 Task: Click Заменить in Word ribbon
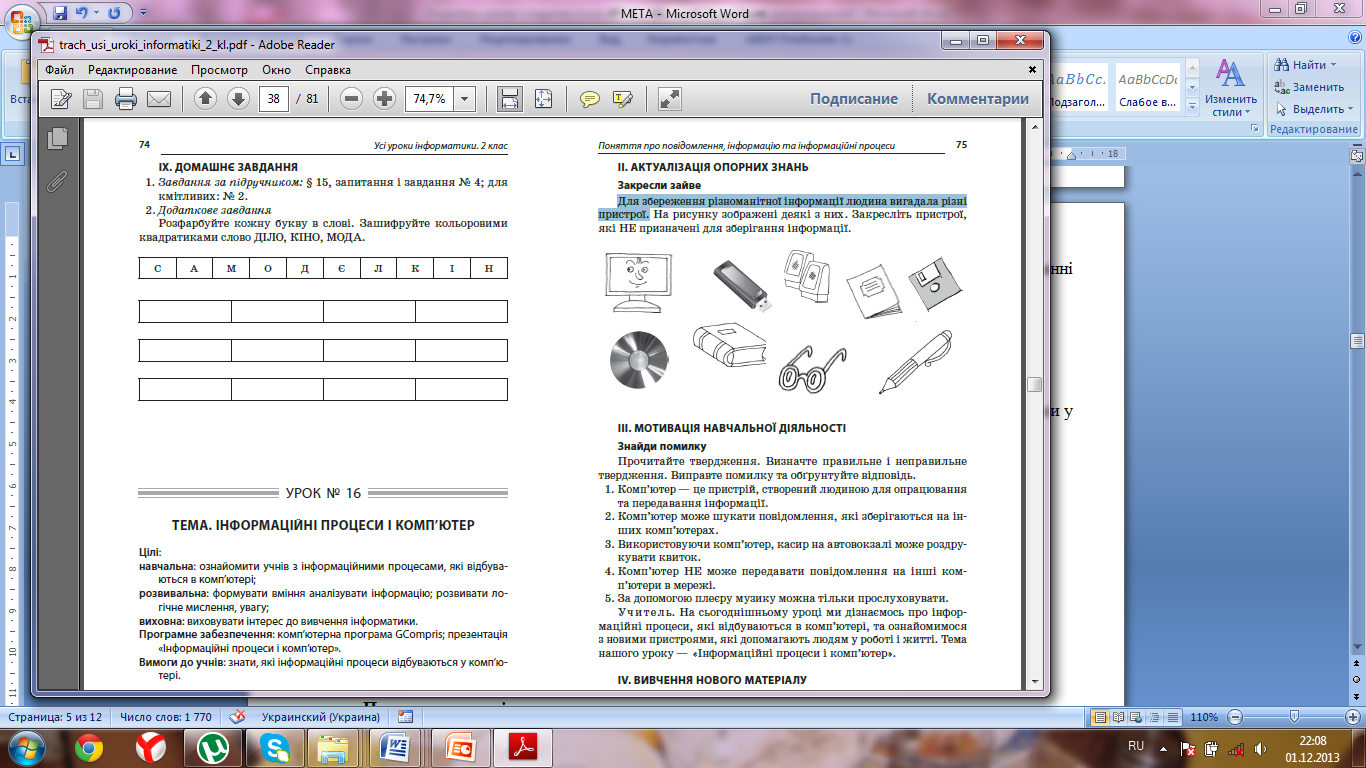point(1309,87)
